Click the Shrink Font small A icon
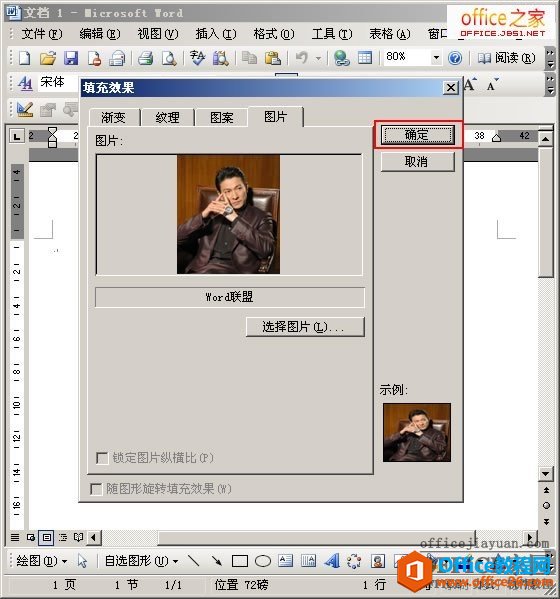Viewport: 560px width, 599px height. (x=492, y=85)
